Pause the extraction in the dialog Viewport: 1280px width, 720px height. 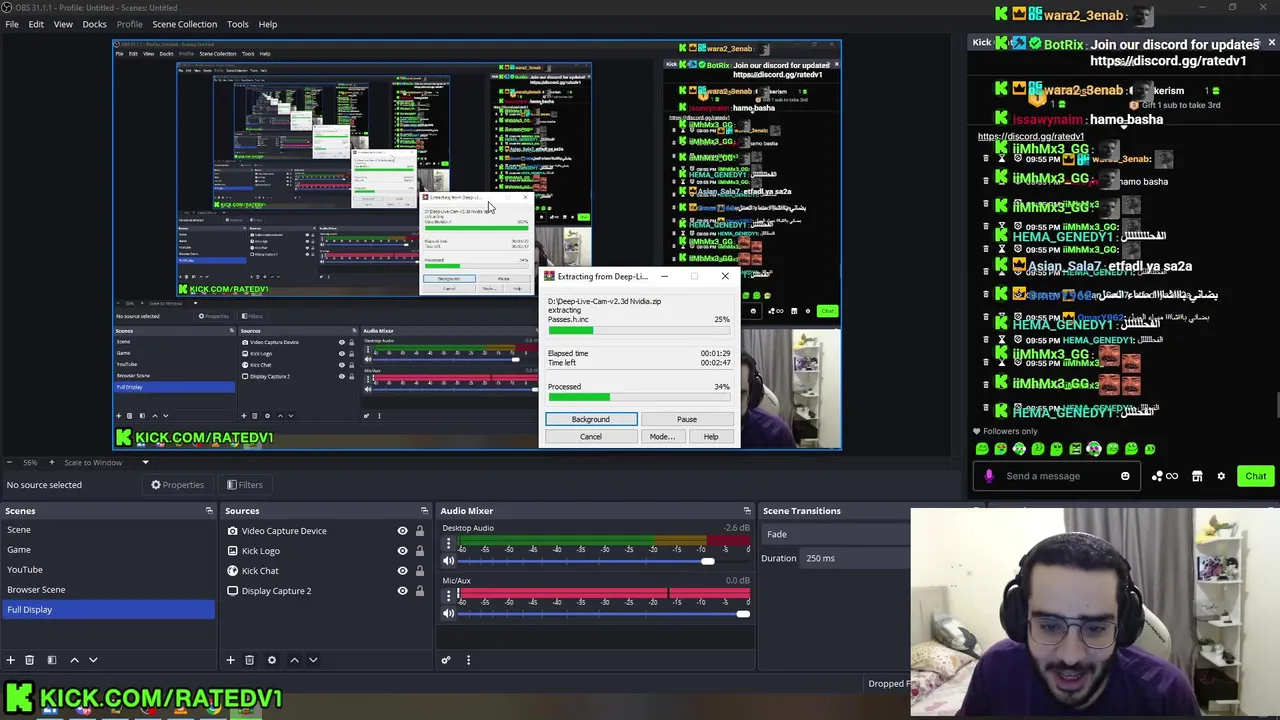click(687, 419)
